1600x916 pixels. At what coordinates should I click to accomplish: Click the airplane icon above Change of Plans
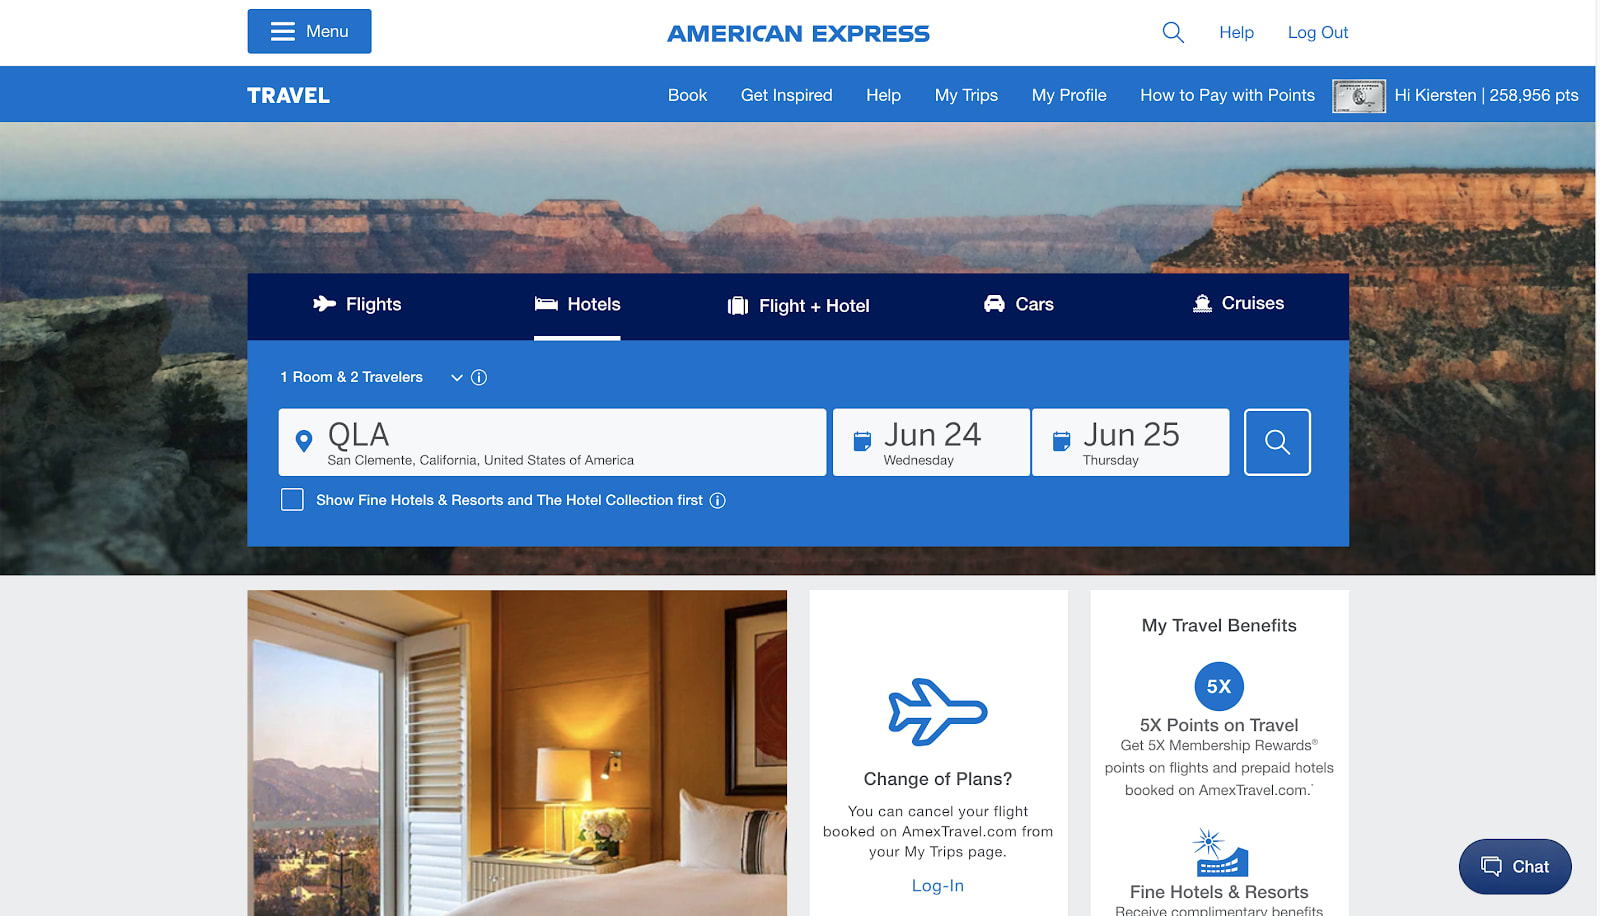click(x=938, y=712)
